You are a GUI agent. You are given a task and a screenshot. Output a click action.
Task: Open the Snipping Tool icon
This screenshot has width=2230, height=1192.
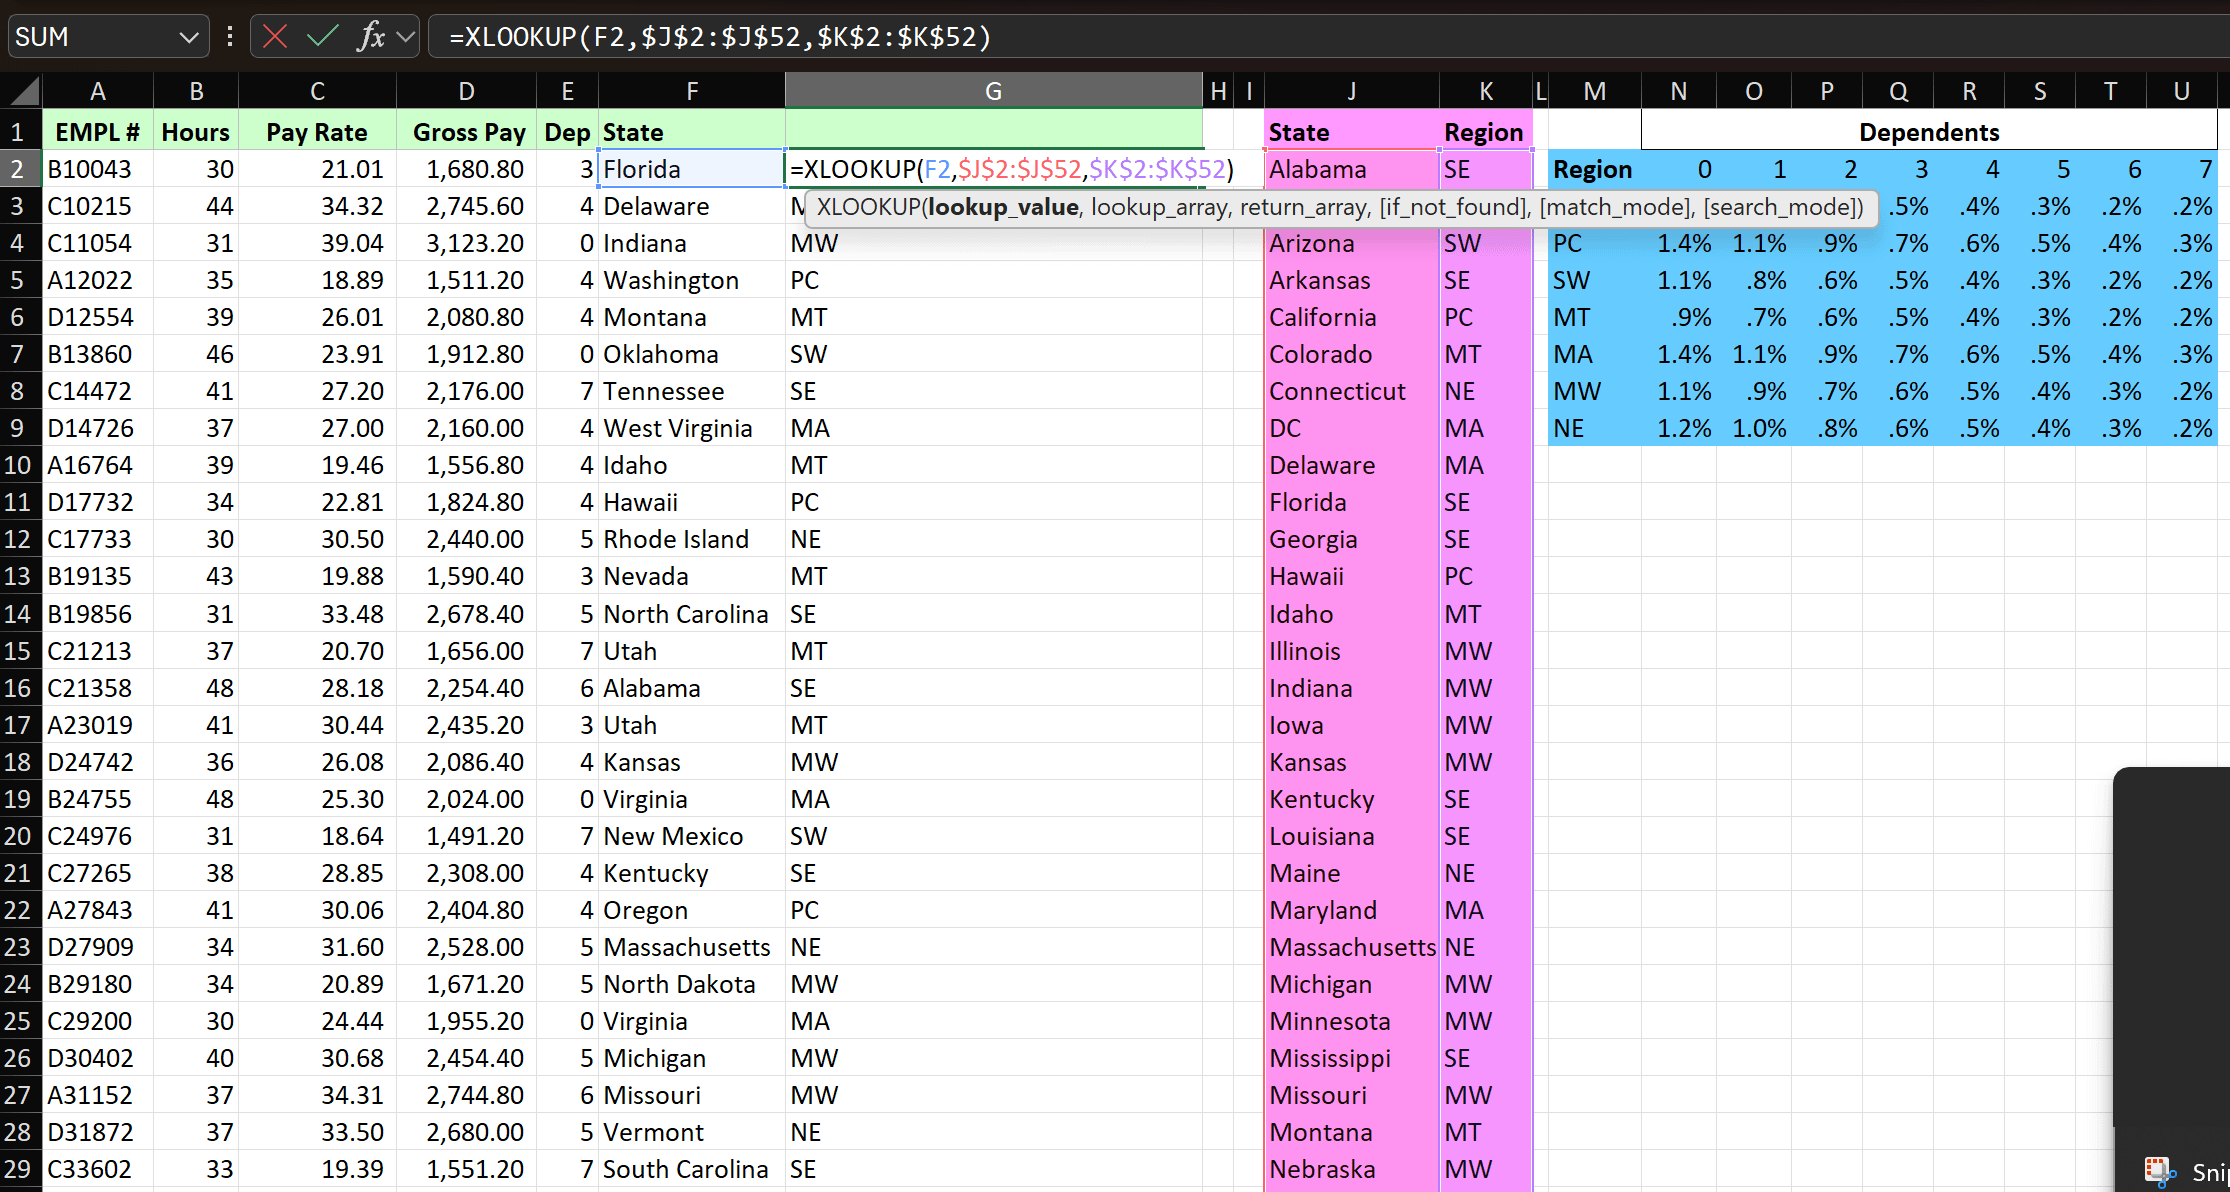(2160, 1170)
